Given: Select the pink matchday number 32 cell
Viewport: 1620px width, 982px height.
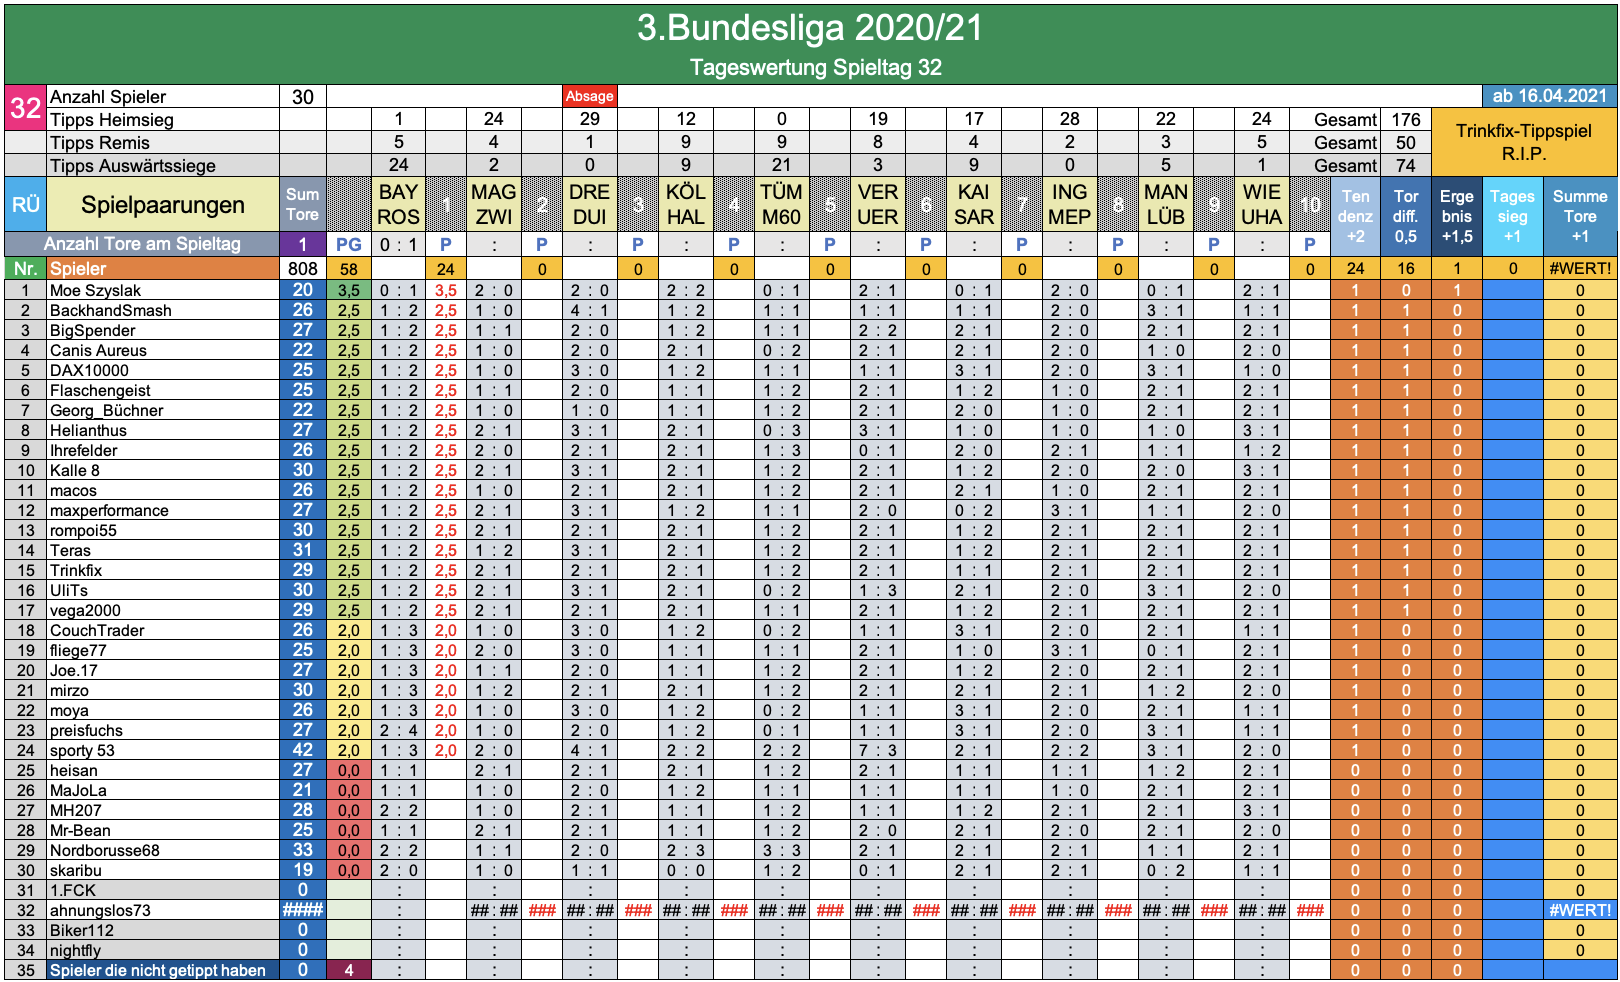Looking at the screenshot, I should (x=25, y=107).
